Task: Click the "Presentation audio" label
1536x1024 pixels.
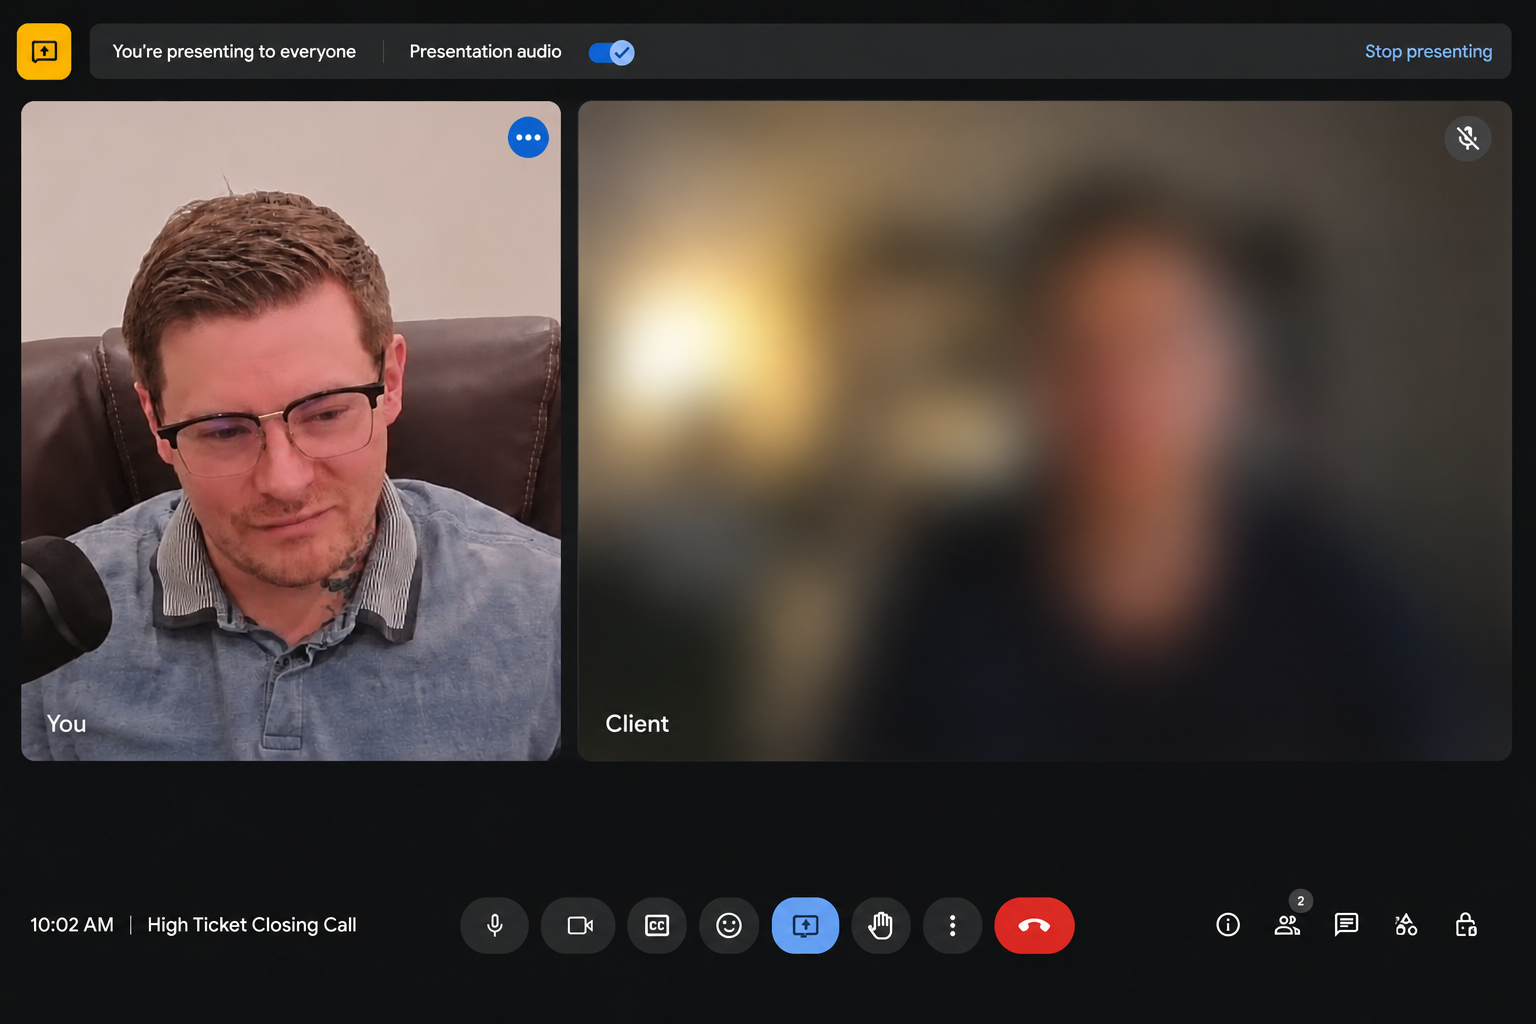Action: (485, 51)
